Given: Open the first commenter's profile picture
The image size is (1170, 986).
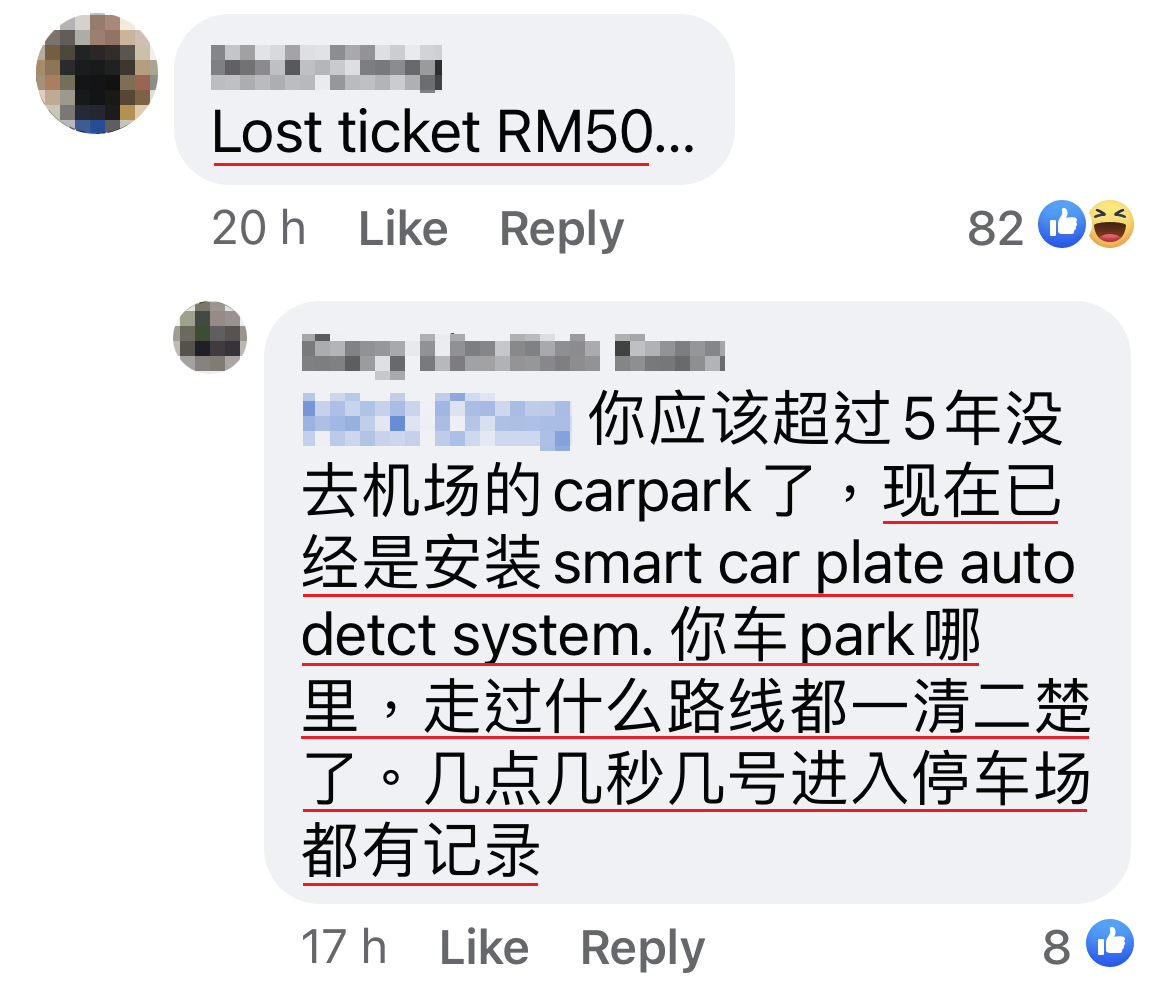Looking at the screenshot, I should (97, 73).
